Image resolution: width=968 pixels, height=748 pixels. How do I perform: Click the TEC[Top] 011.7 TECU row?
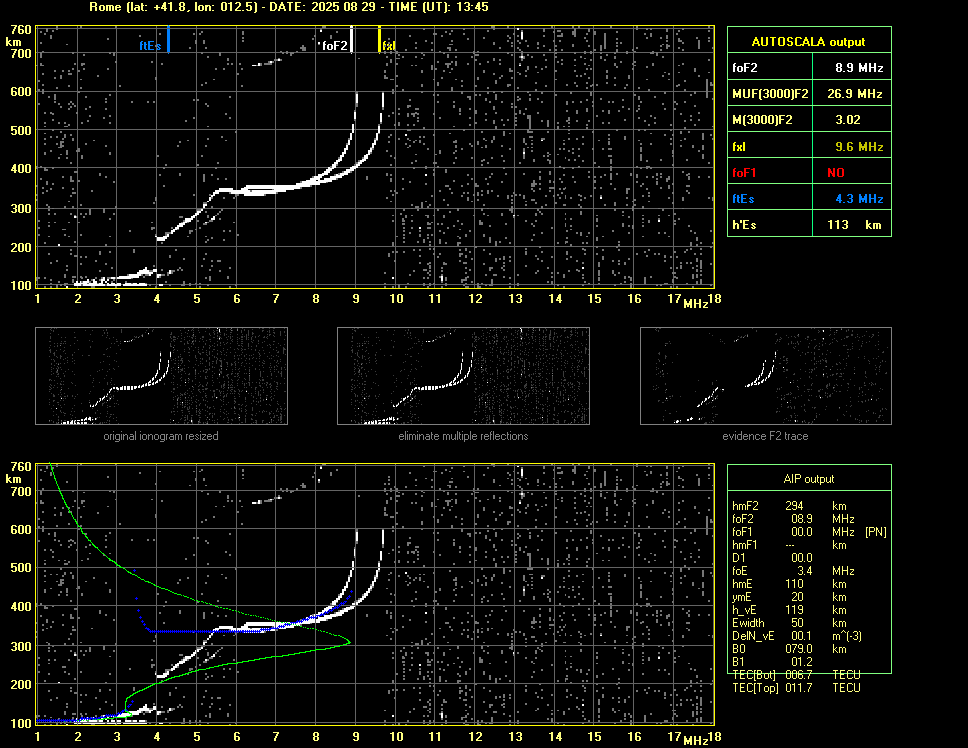[x=796, y=688]
